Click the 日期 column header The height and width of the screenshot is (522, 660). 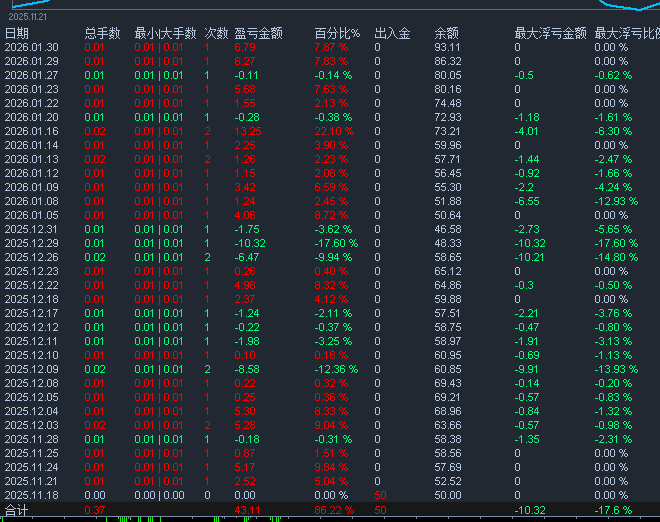point(17,33)
